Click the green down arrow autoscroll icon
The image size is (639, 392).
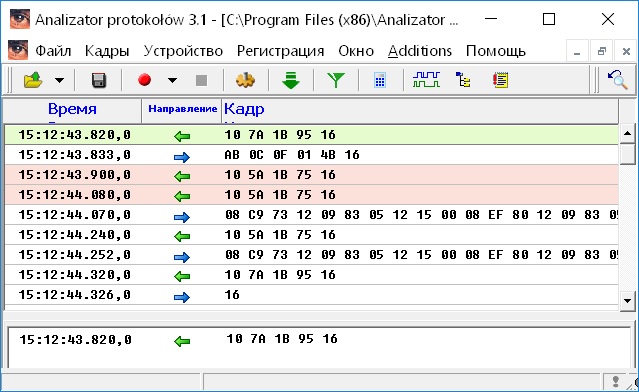coord(291,80)
